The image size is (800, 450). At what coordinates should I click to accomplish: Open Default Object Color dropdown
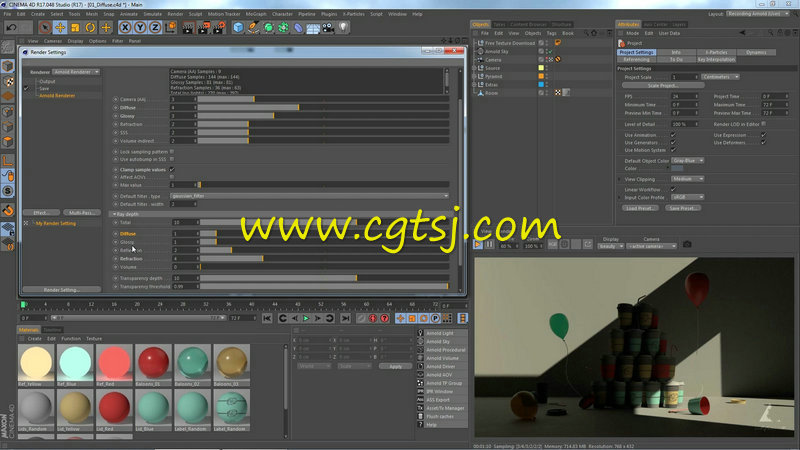pyautogui.click(x=687, y=161)
